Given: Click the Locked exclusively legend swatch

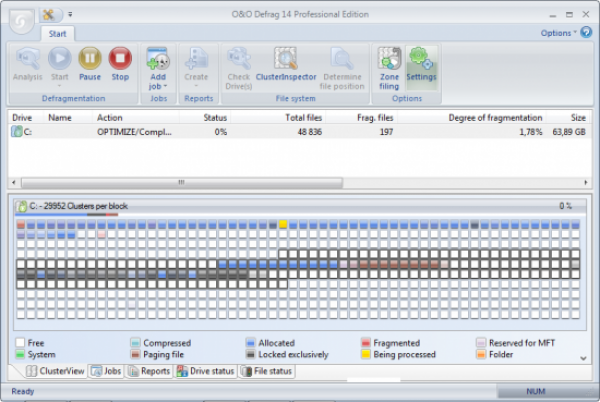Looking at the screenshot, I should (251, 354).
